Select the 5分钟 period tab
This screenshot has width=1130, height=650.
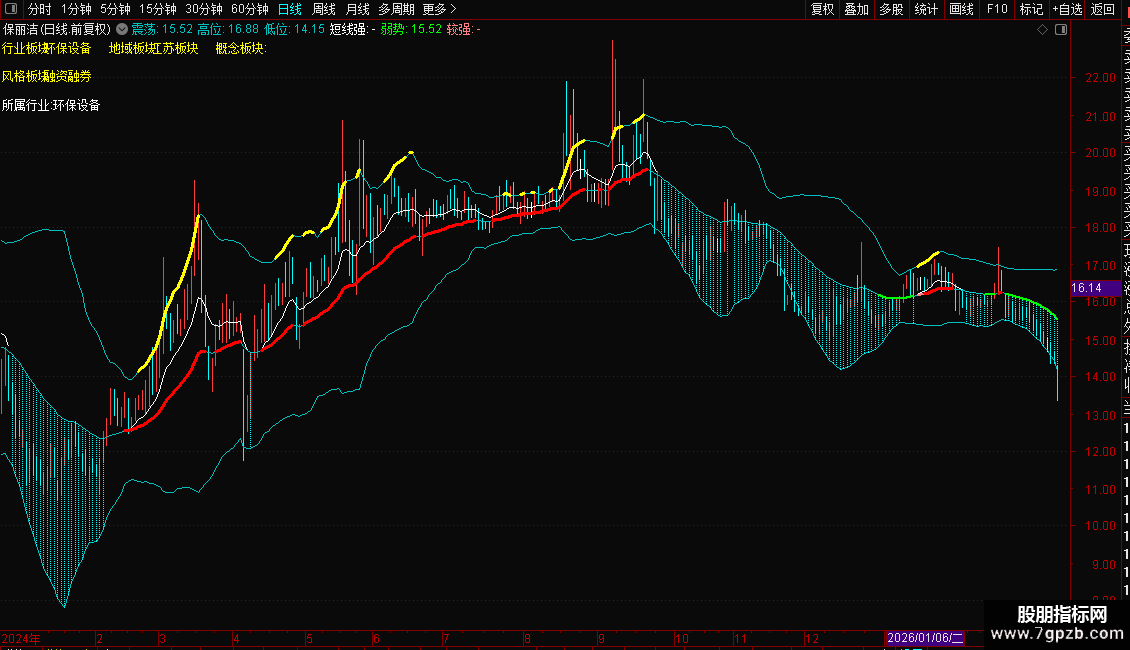(115, 9)
